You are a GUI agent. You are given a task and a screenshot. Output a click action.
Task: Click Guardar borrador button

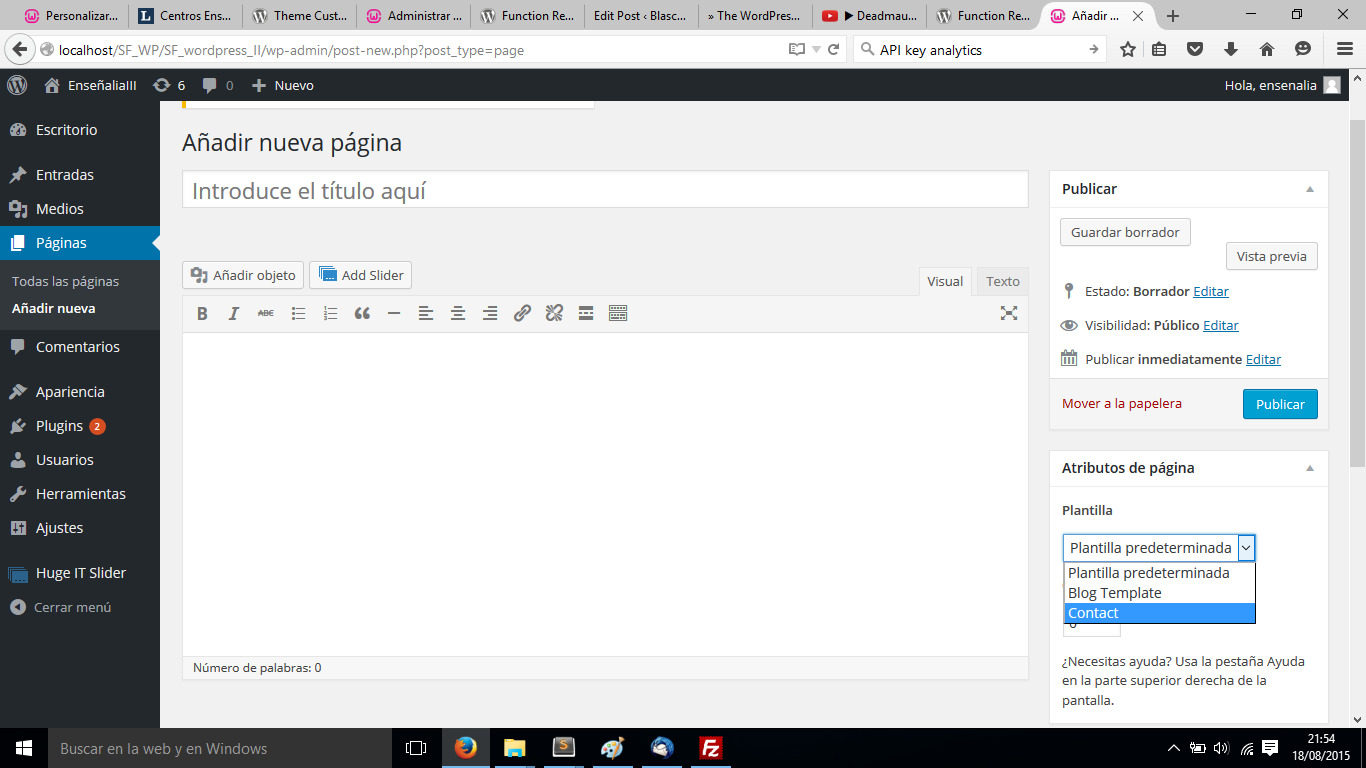click(1125, 232)
